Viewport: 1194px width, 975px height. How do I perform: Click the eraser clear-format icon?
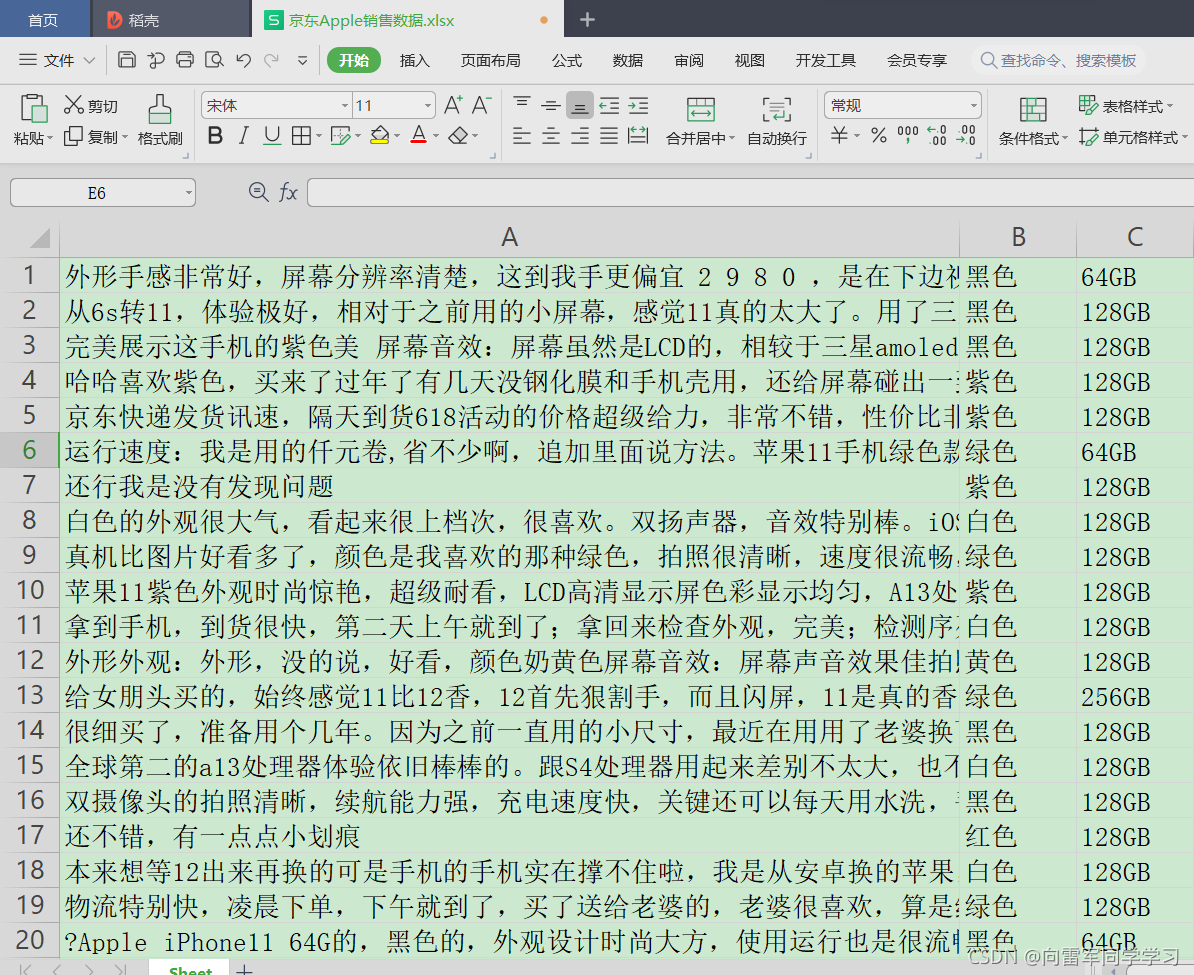pyautogui.click(x=458, y=136)
